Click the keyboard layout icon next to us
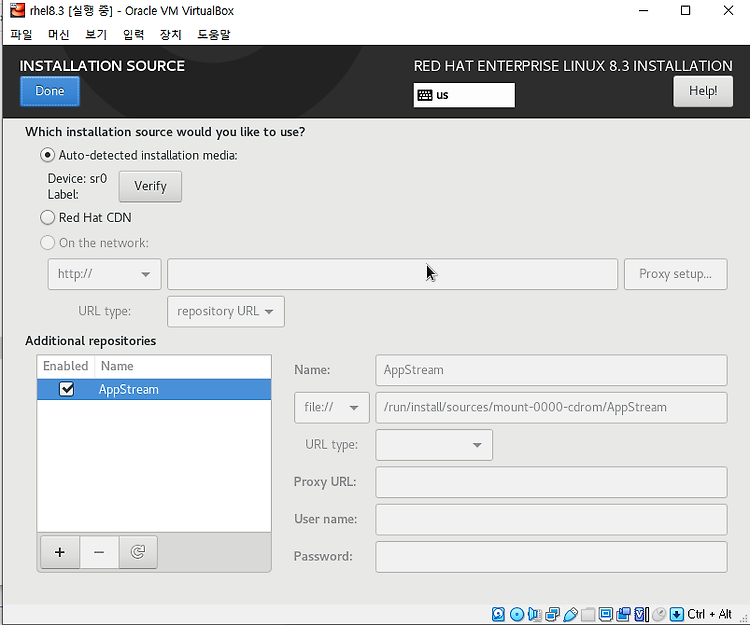Screen dimensions: 750x625 (425, 95)
